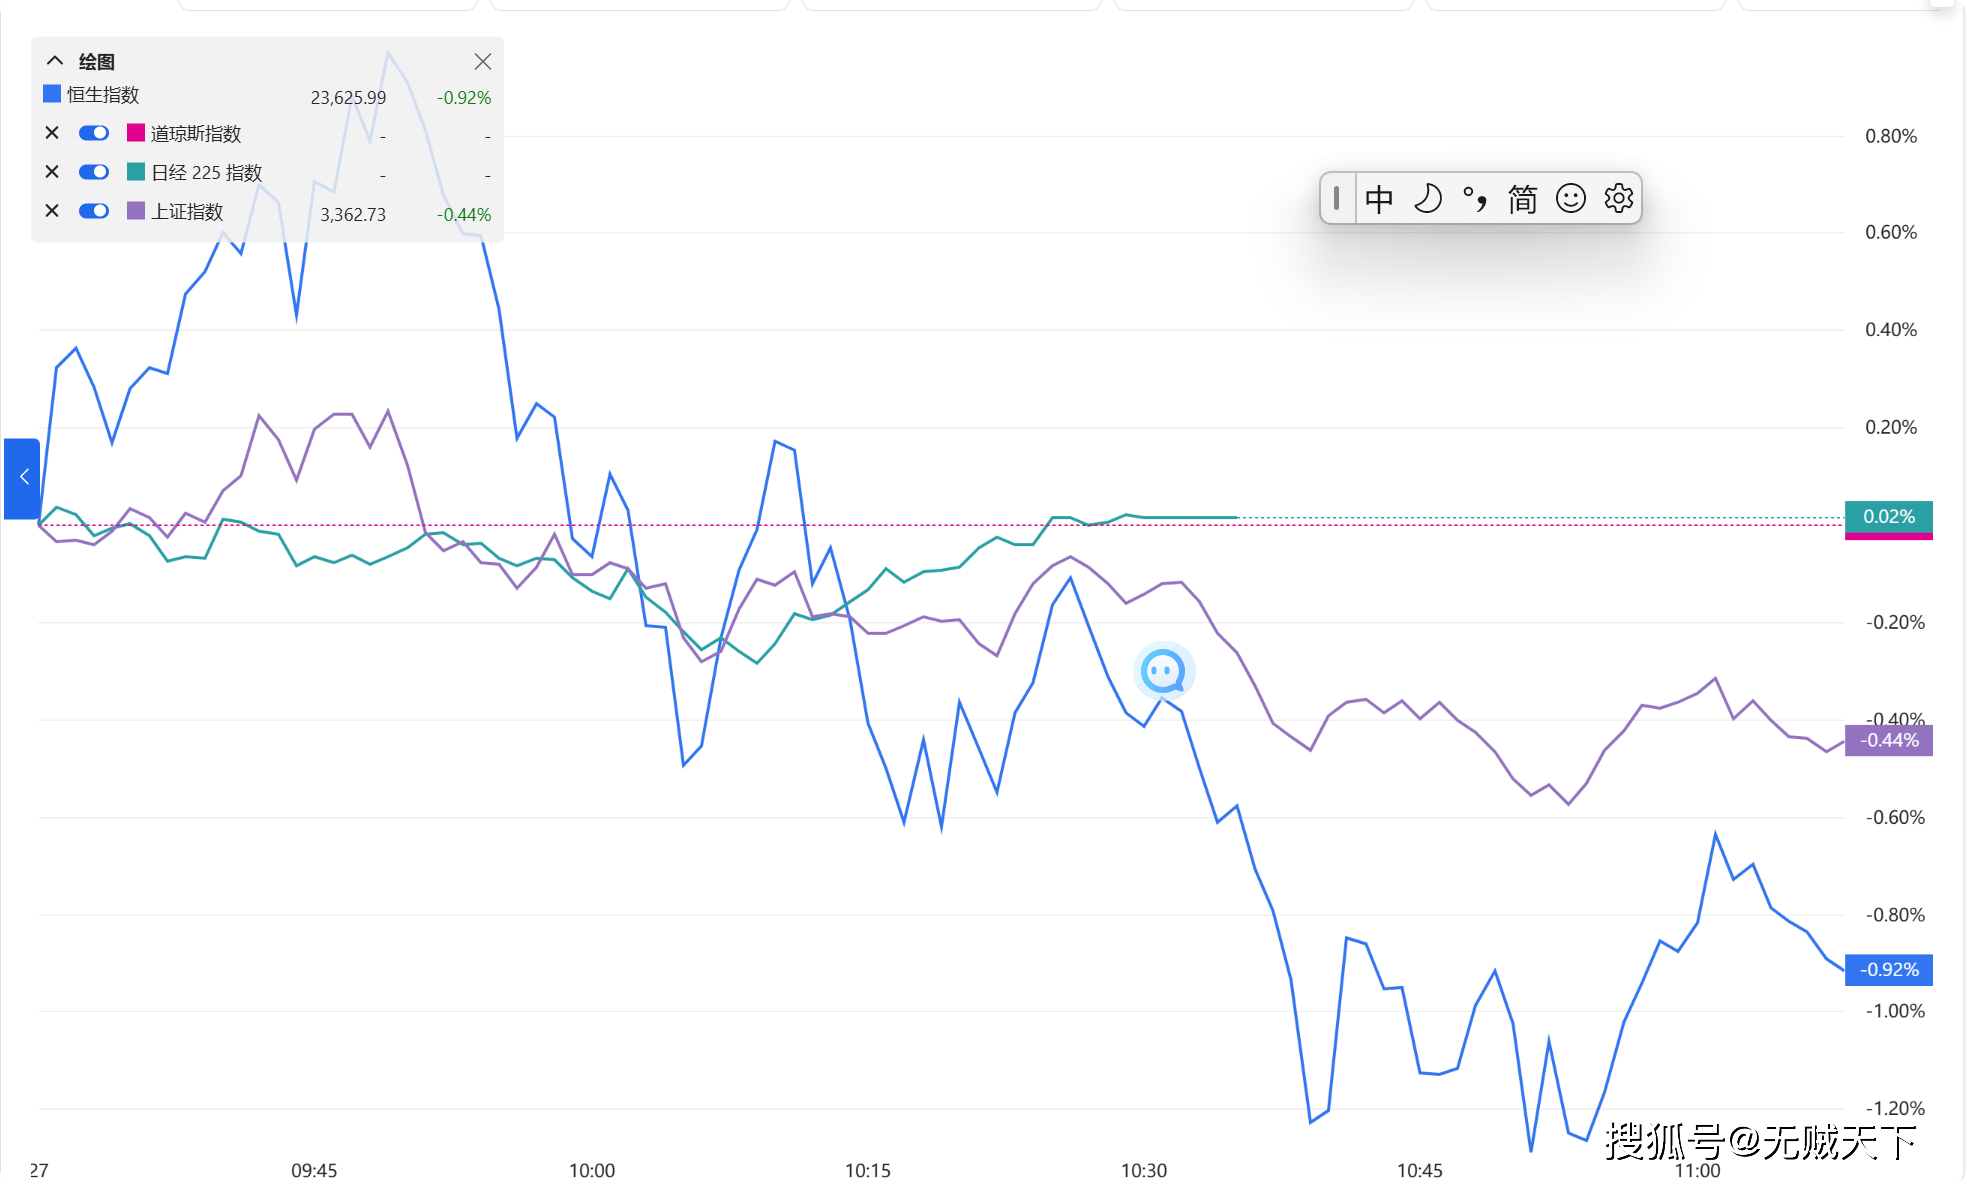1967x1184 pixels.
Task: Click the blue 恒生指数 color swatch
Action: [52, 94]
